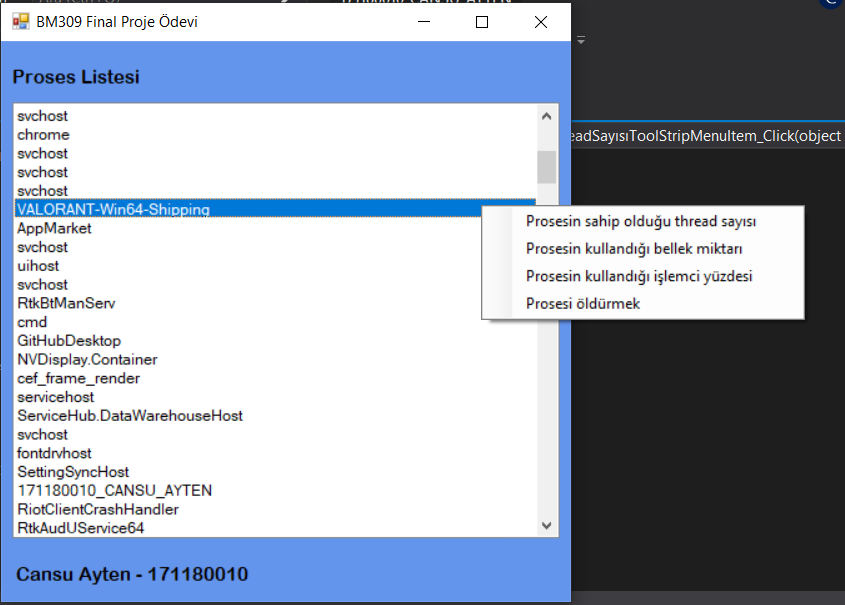This screenshot has height=605, width=845.
Task: Click the BM309 application icon in title bar
Action: point(20,20)
